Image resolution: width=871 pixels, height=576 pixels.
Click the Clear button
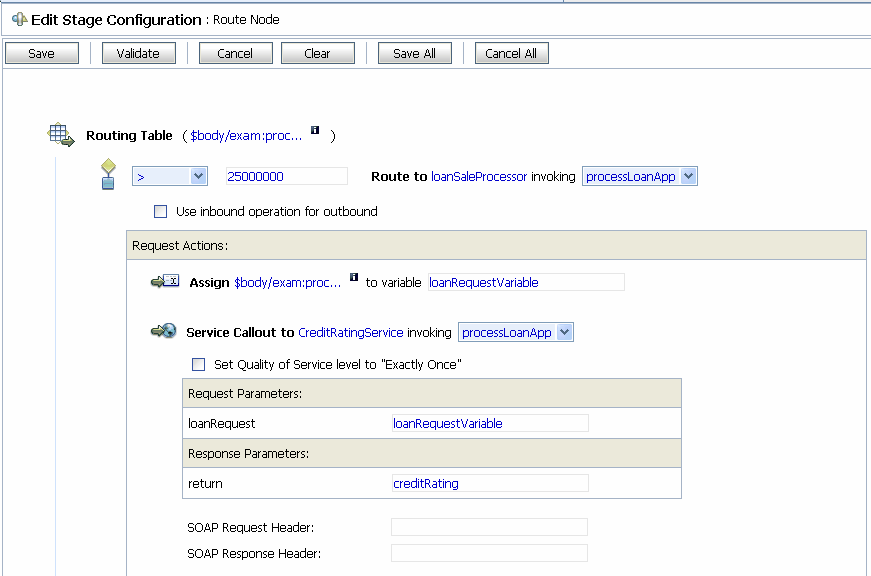(318, 53)
